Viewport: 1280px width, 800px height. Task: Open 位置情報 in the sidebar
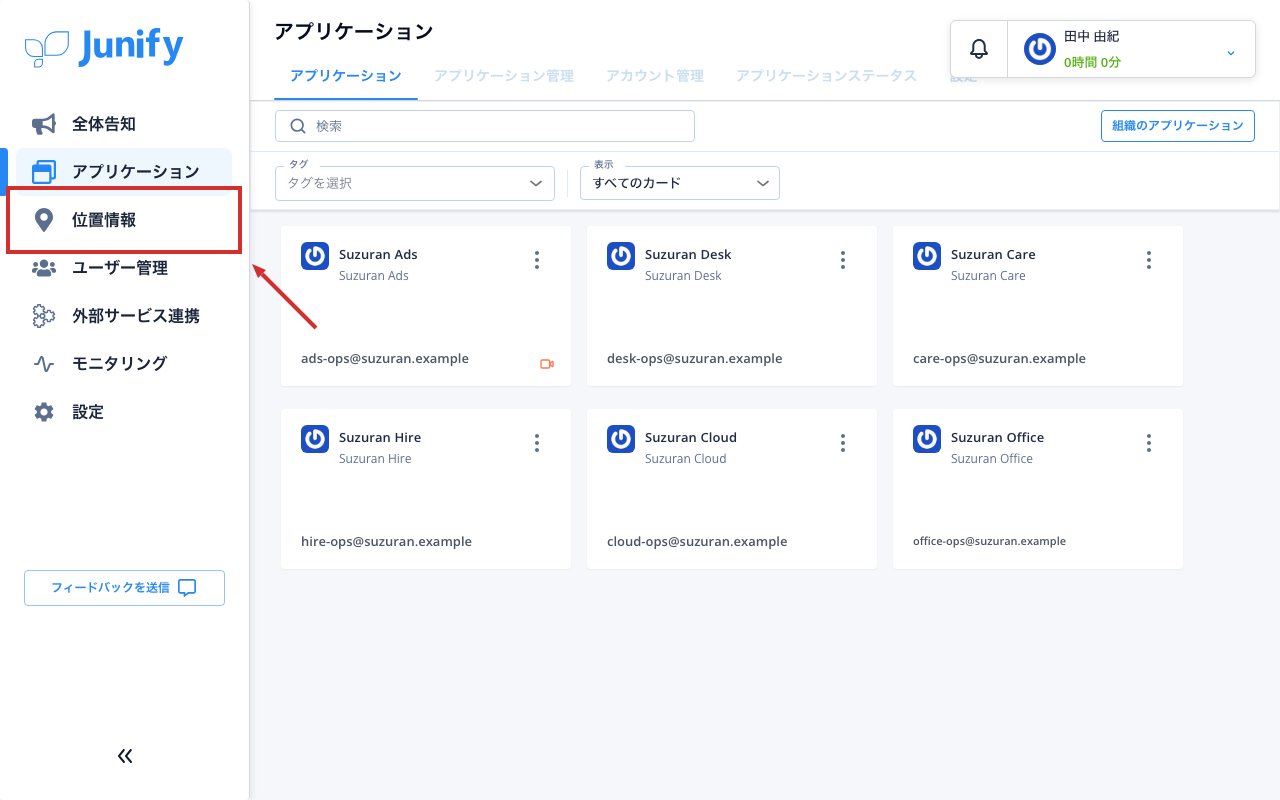(124, 220)
